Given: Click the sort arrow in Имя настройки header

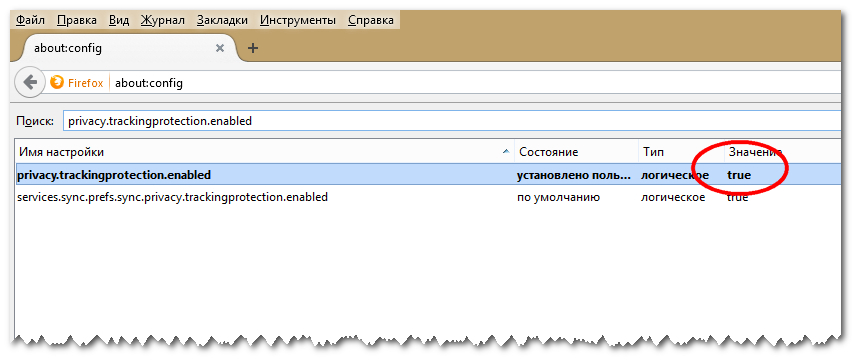Looking at the screenshot, I should pyautogui.click(x=506, y=152).
